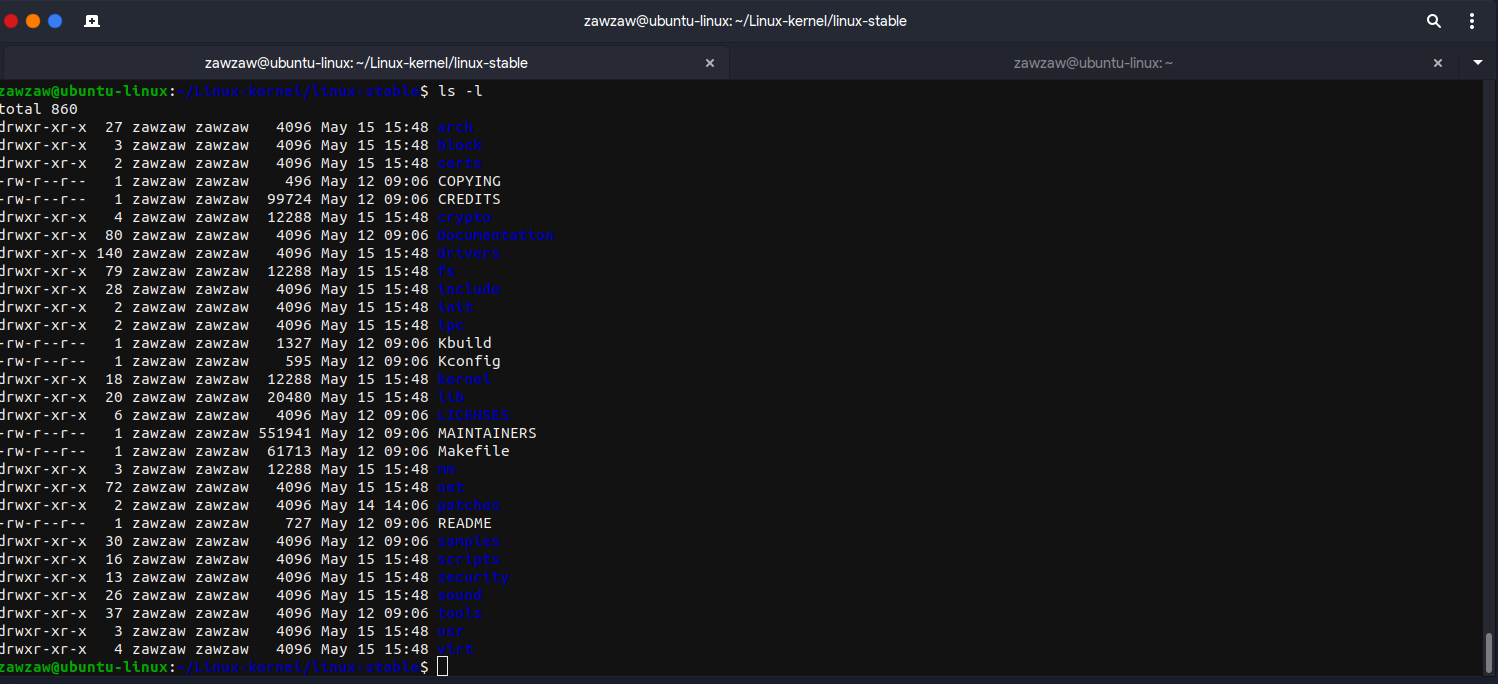Click the "total 860" output line
Screen dimensions: 1498x684
(38, 109)
